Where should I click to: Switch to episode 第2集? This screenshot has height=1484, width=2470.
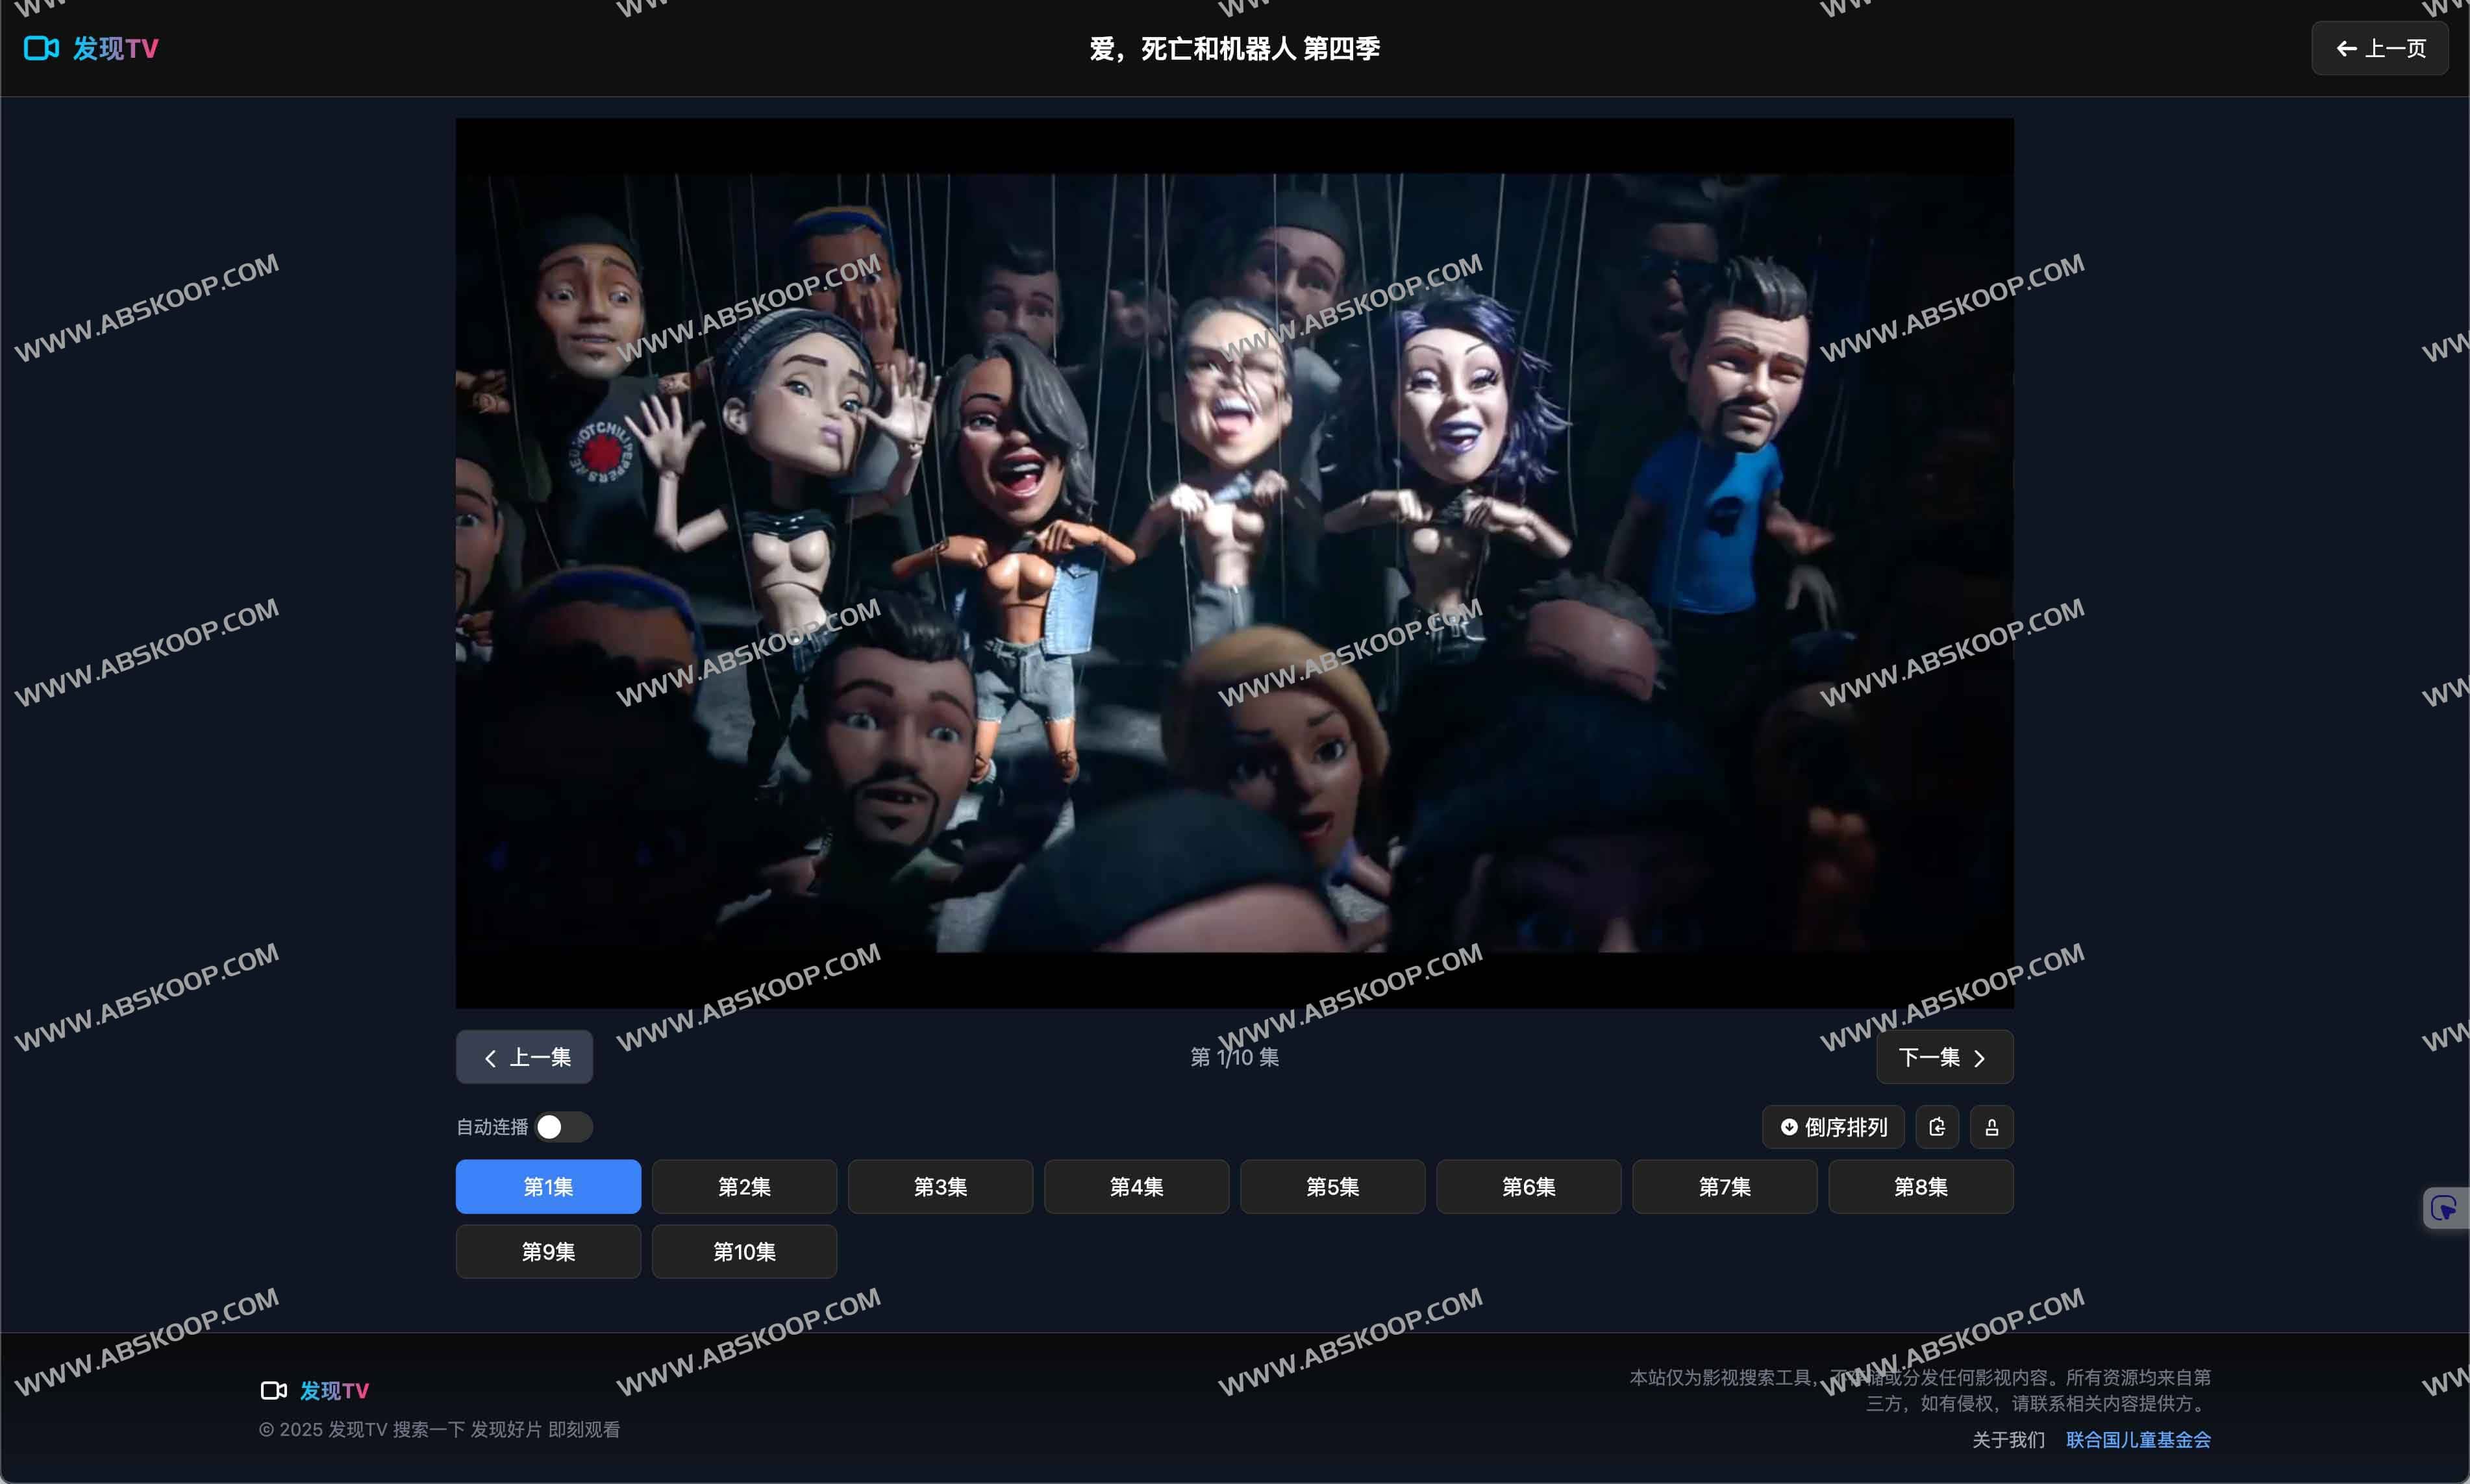click(744, 1187)
